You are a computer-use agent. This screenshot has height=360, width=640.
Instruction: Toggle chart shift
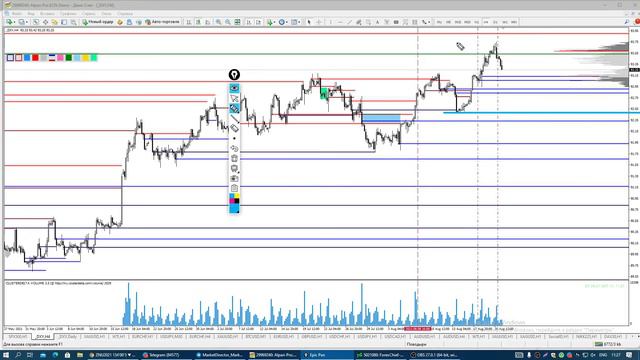click(x=258, y=22)
